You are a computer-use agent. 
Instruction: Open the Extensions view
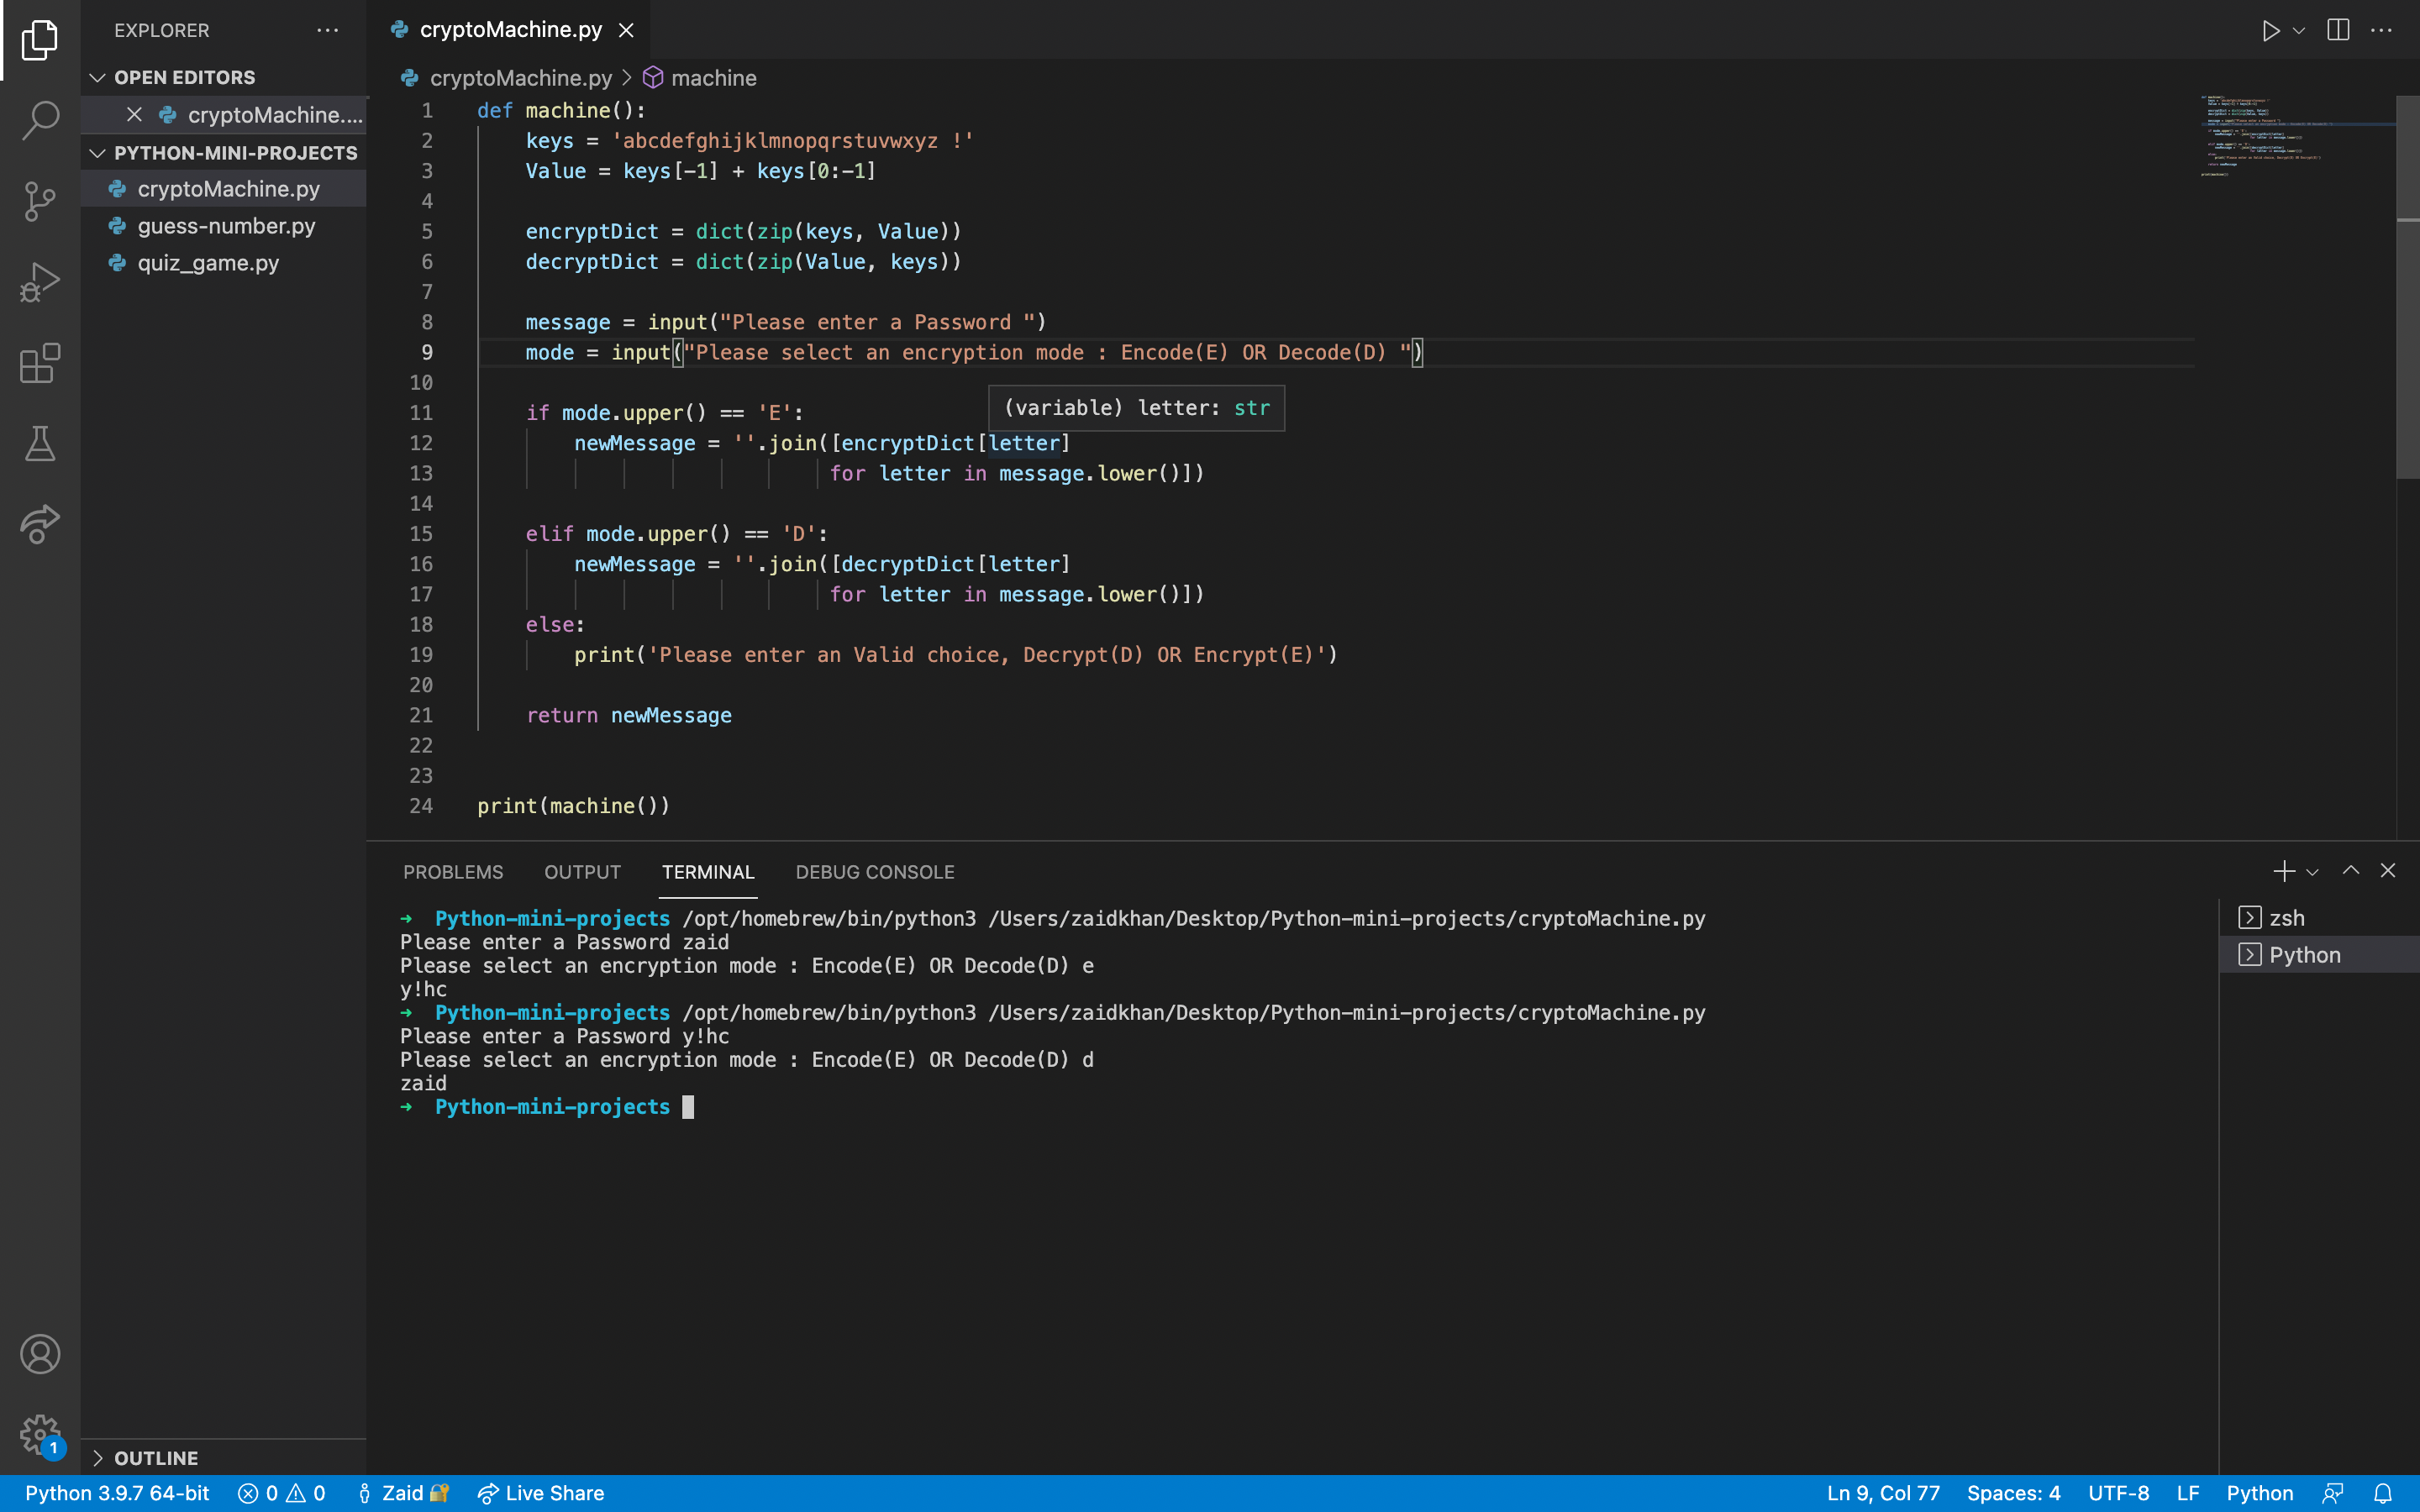point(40,363)
